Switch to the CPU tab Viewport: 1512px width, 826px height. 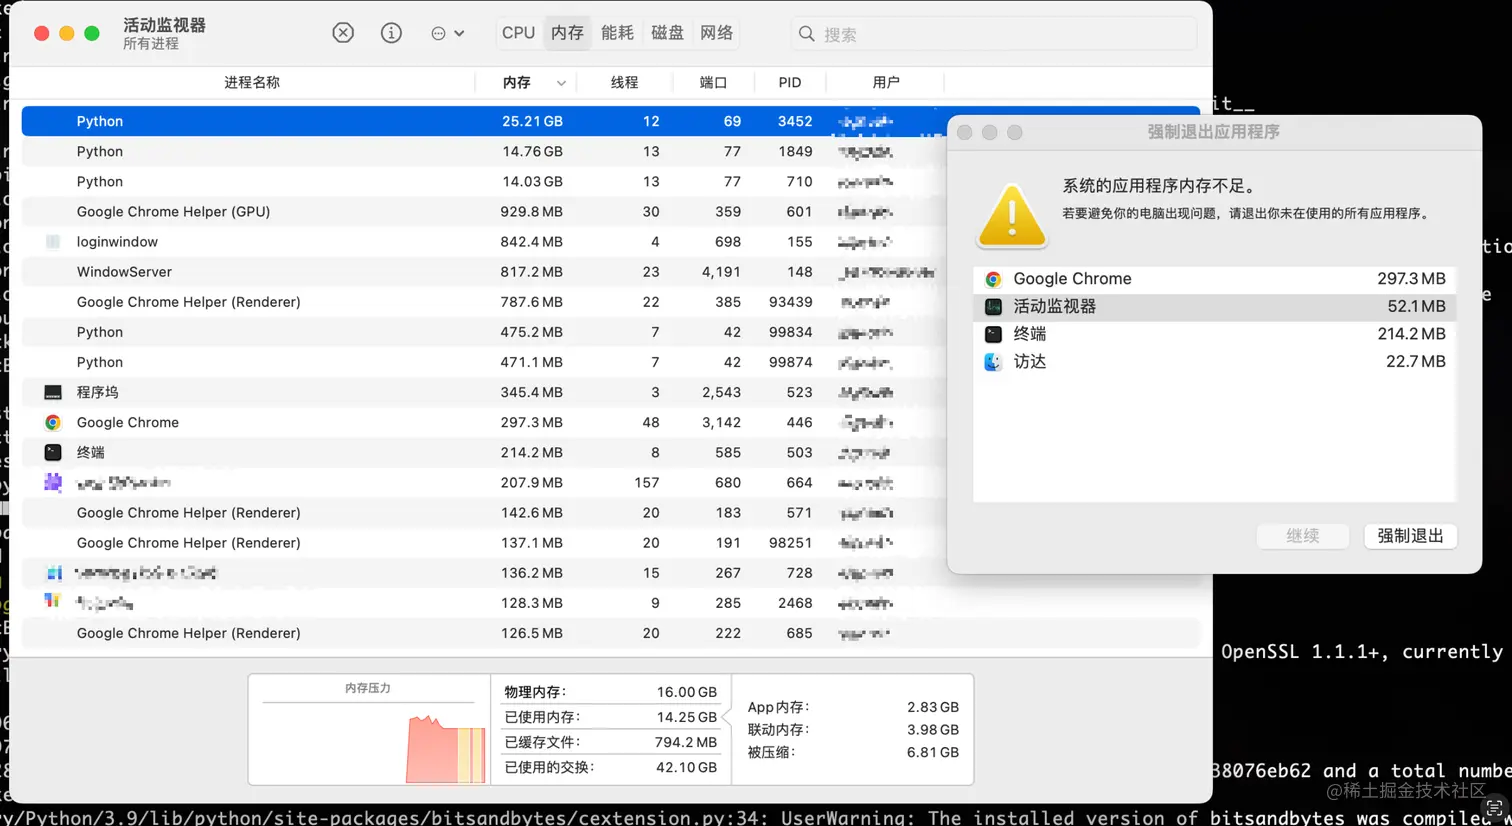pos(518,33)
